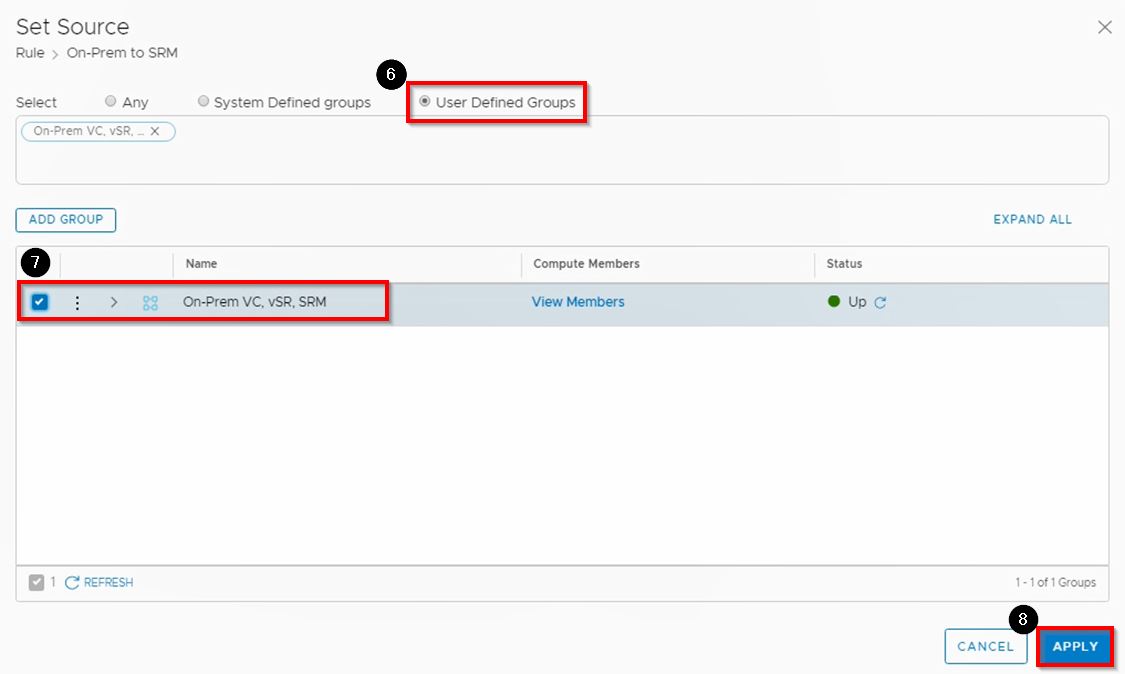1125x674 pixels.
Task: Sort by the Compute Members column header
Action: pyautogui.click(x=586, y=264)
